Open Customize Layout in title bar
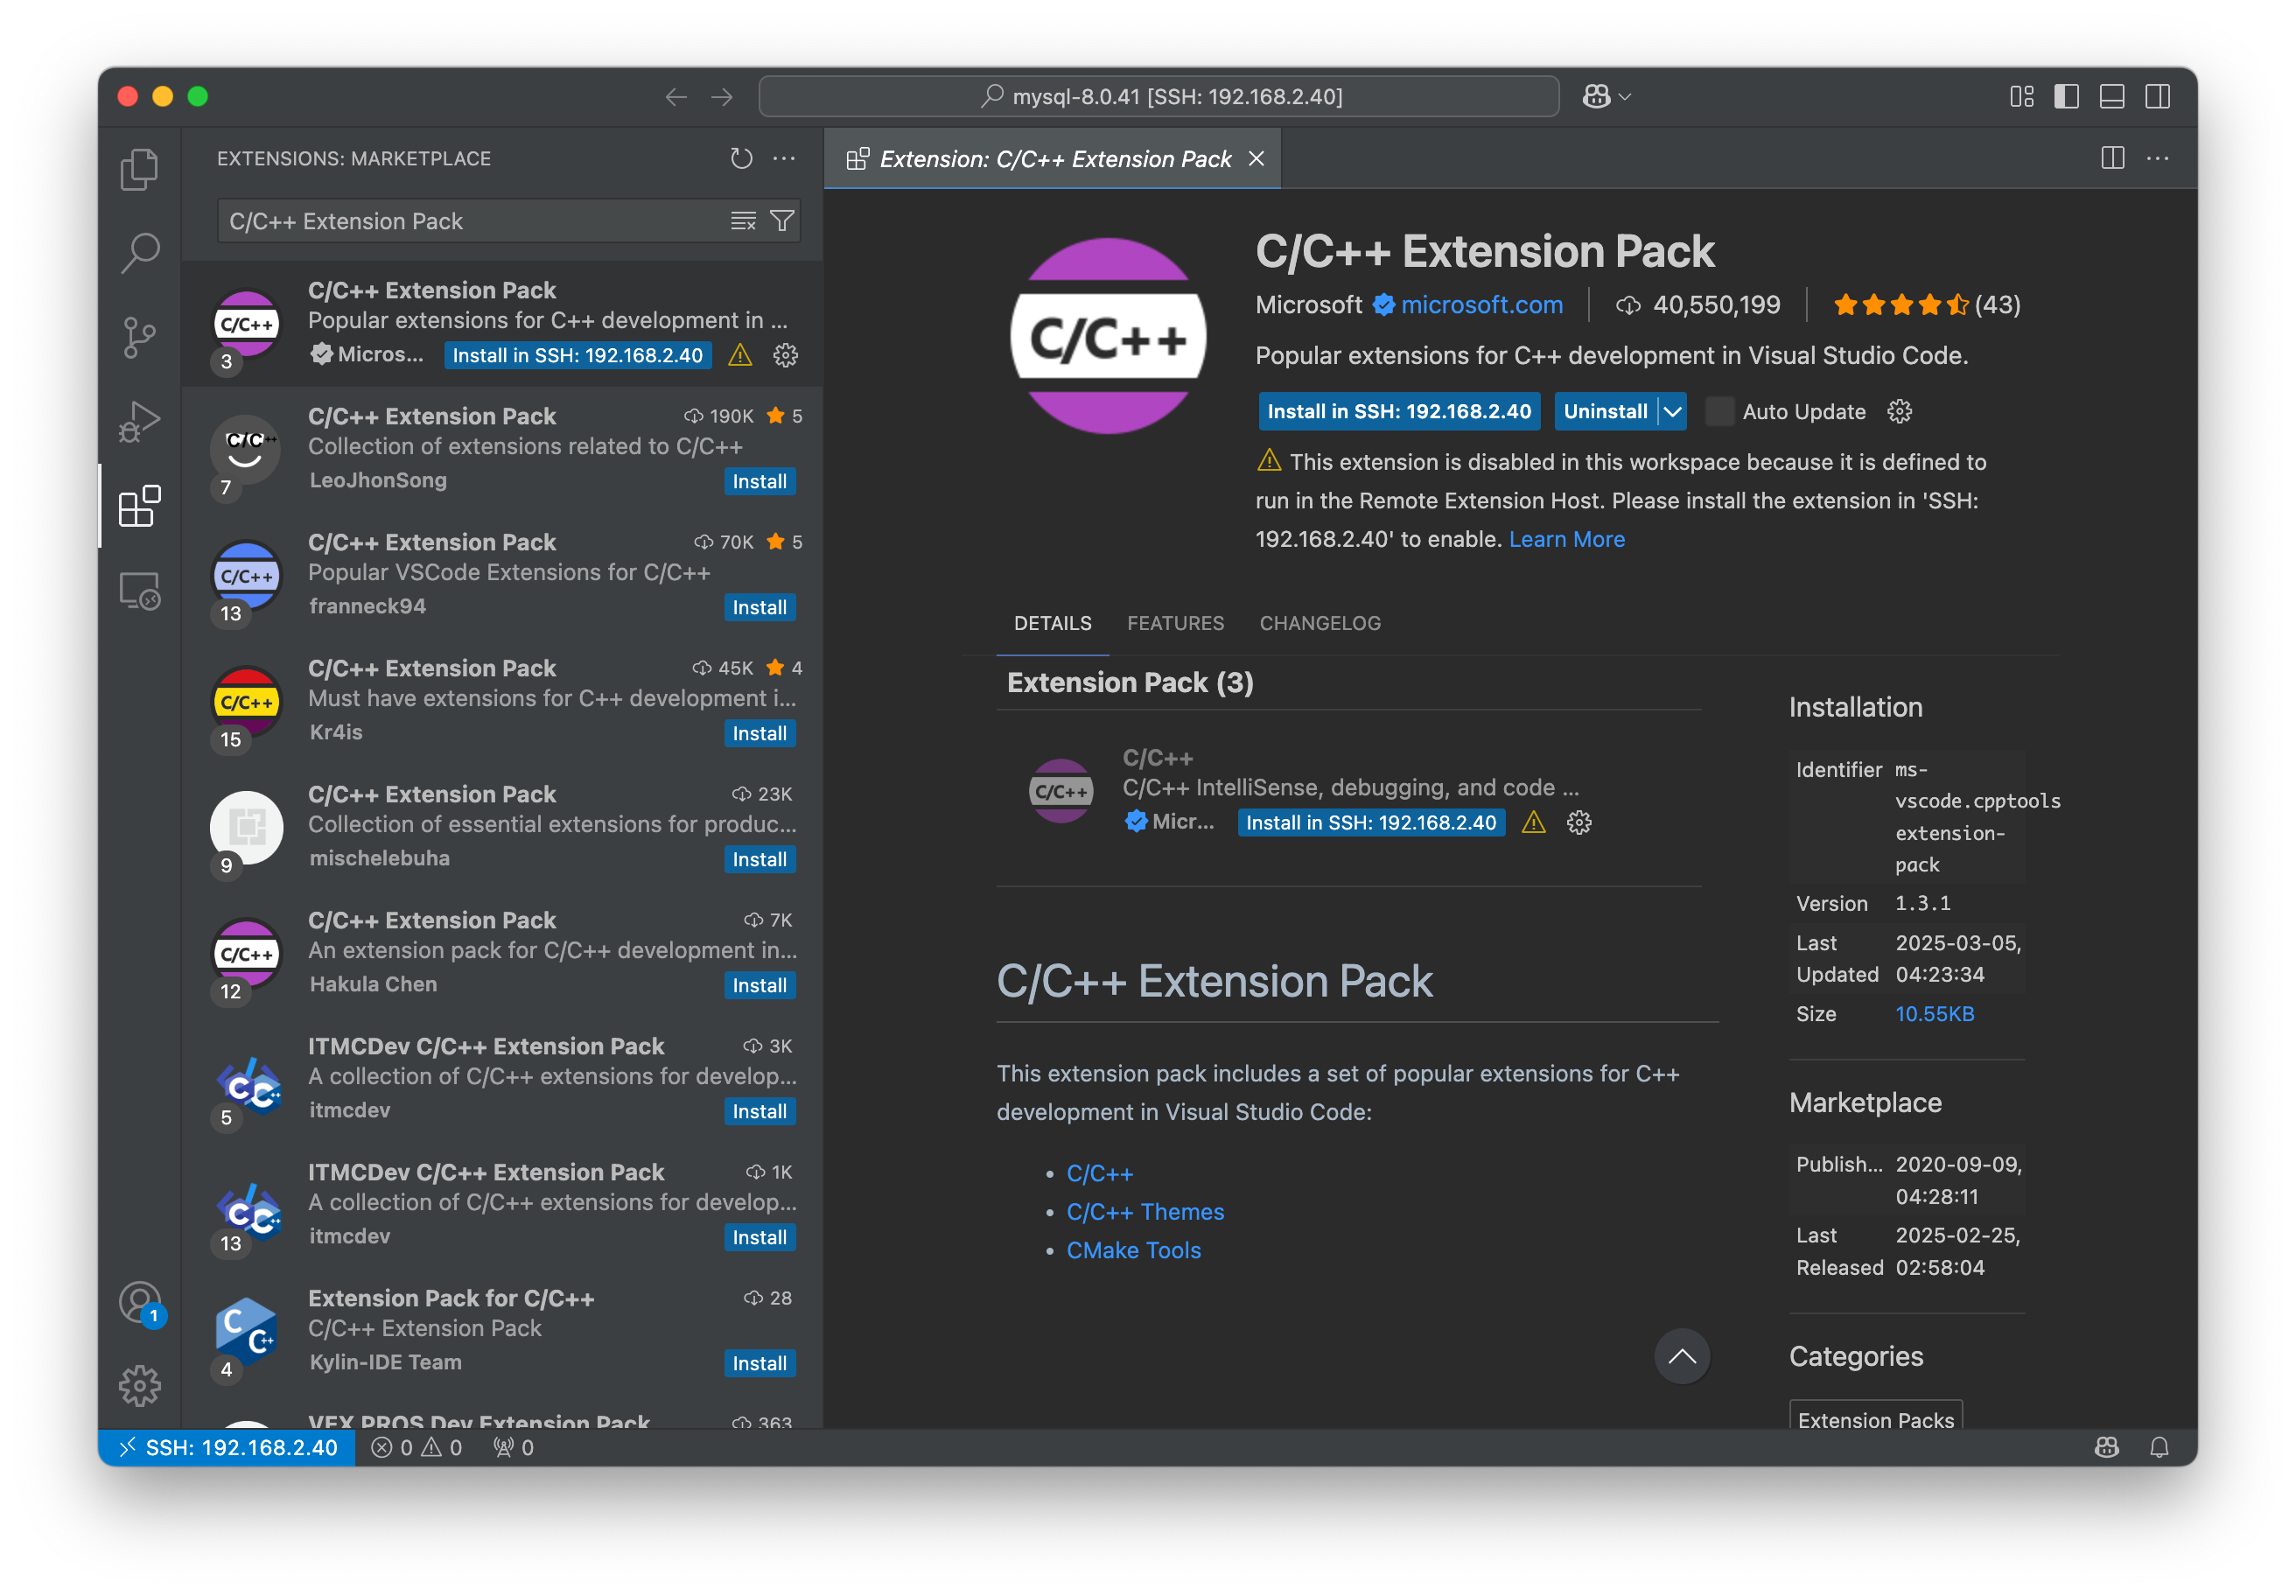This screenshot has height=1596, width=2296. pyautogui.click(x=2021, y=97)
